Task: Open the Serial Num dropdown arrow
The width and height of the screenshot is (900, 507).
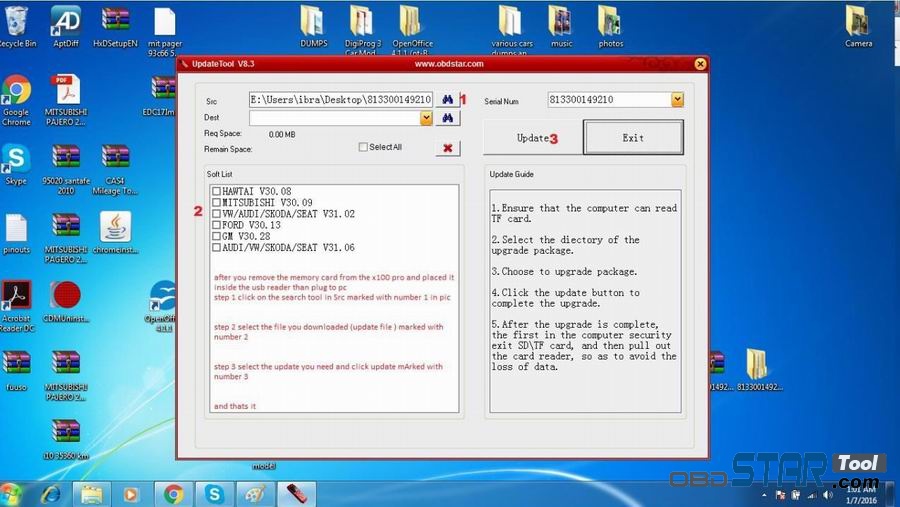Action: point(677,100)
